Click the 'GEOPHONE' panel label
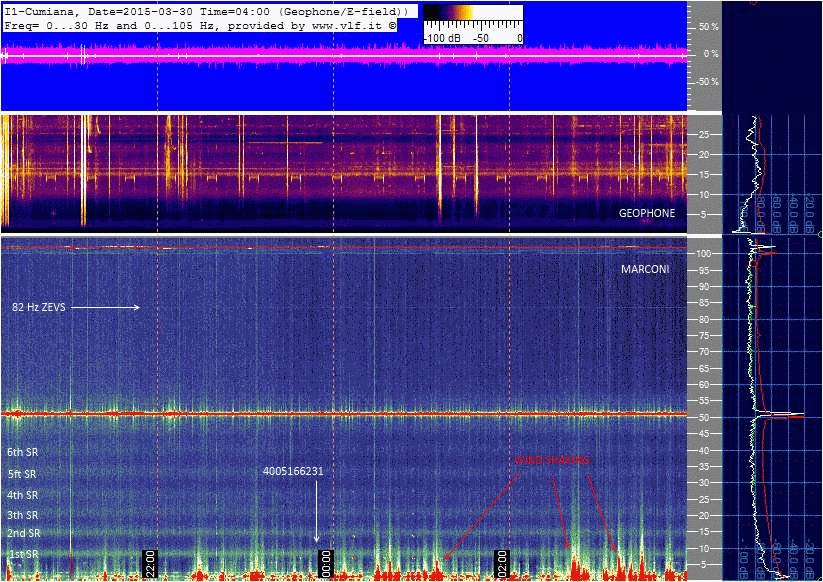This screenshot has width=823, height=582. [647, 213]
